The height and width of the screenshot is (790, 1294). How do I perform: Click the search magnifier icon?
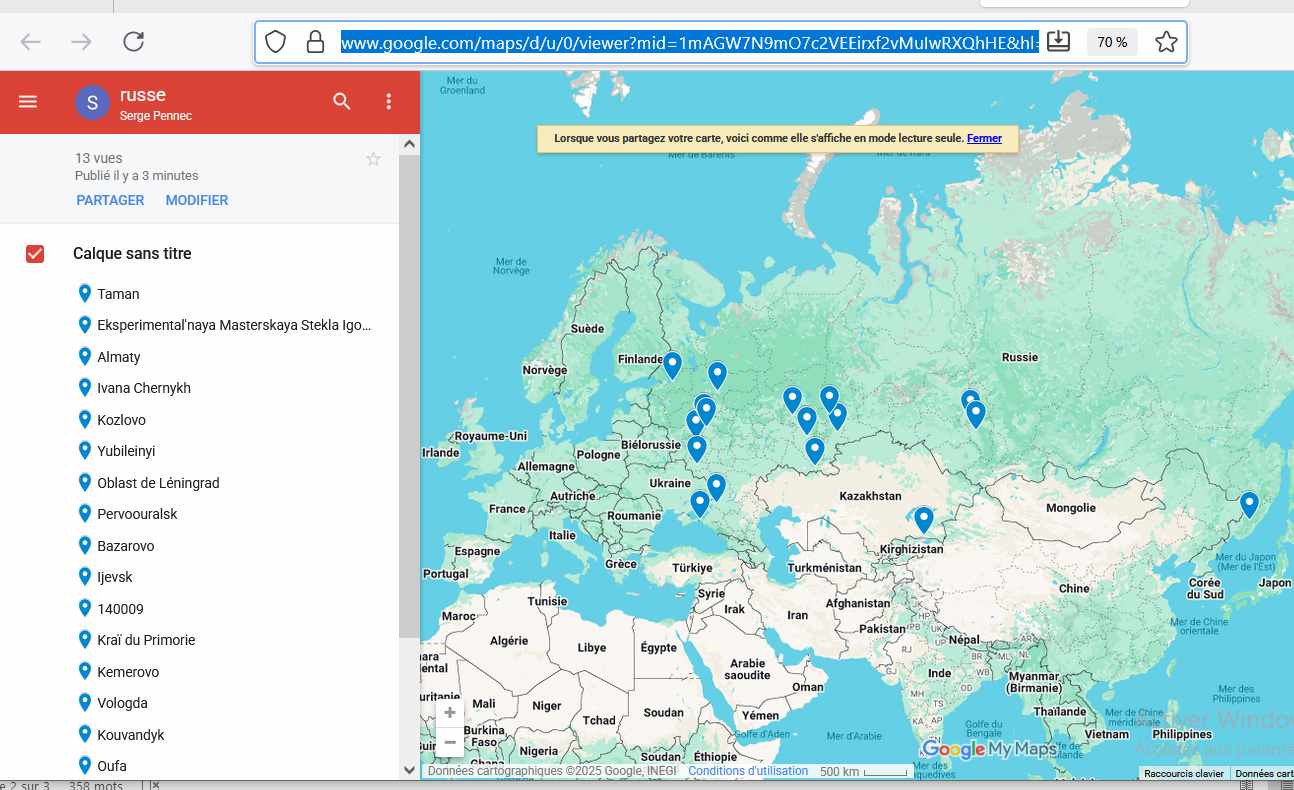pos(342,101)
